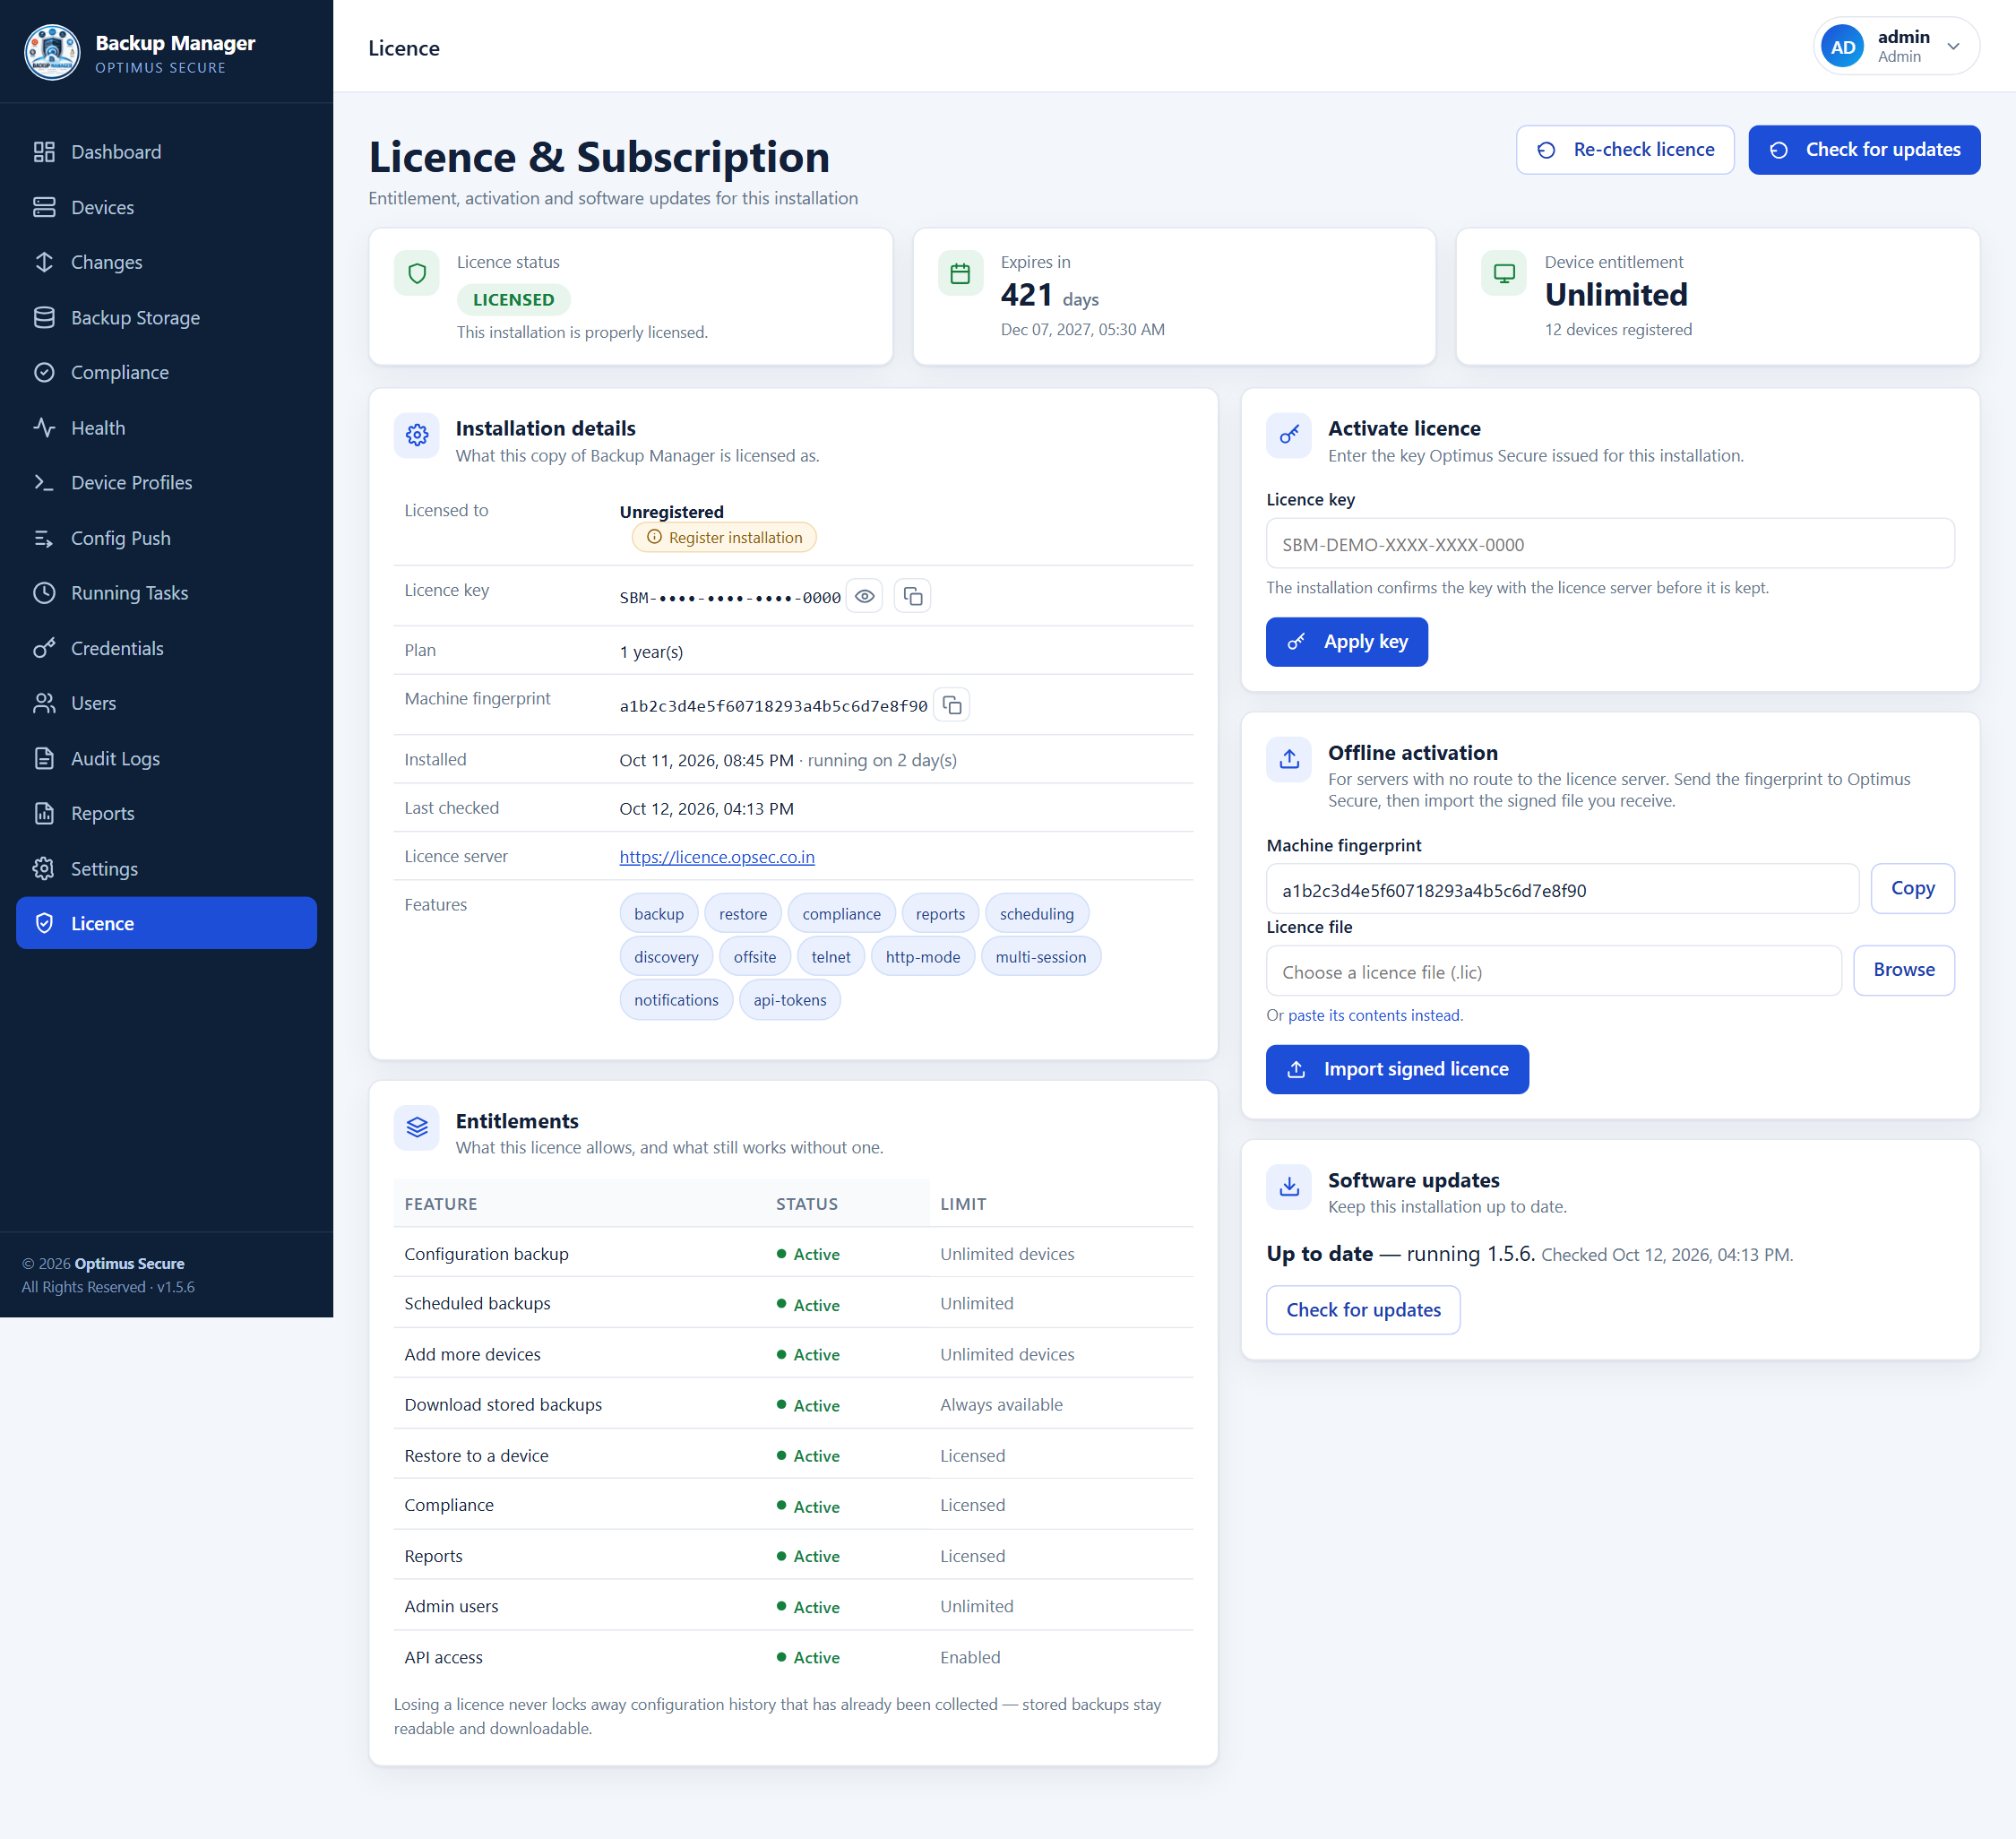Click the Re-check licence button
This screenshot has height=1839, width=2016.
click(x=1625, y=150)
